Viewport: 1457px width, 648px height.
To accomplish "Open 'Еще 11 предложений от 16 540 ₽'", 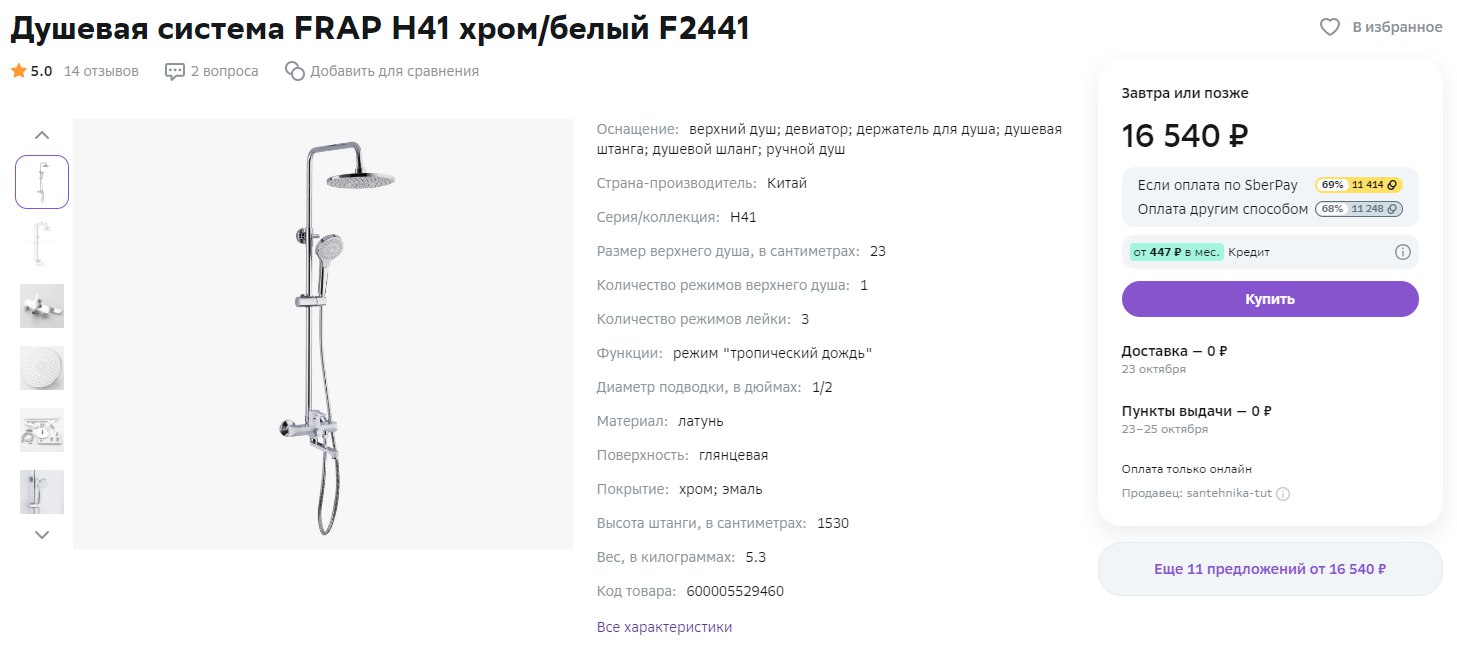I will (x=1269, y=569).
